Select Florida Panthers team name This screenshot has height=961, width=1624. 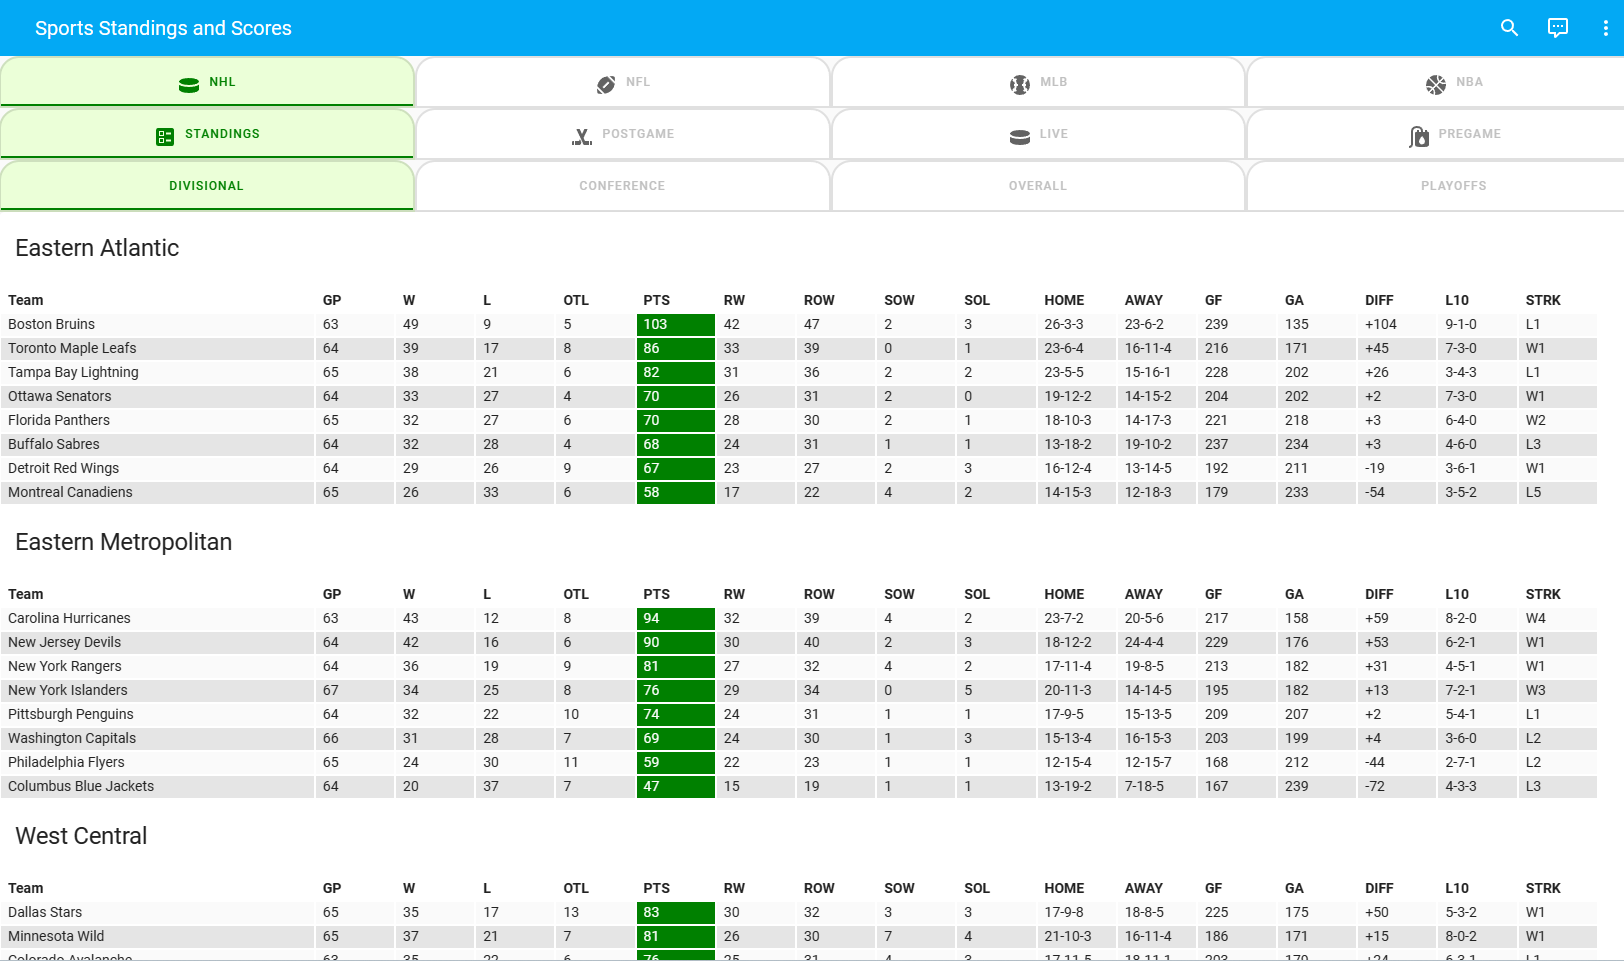59,420
